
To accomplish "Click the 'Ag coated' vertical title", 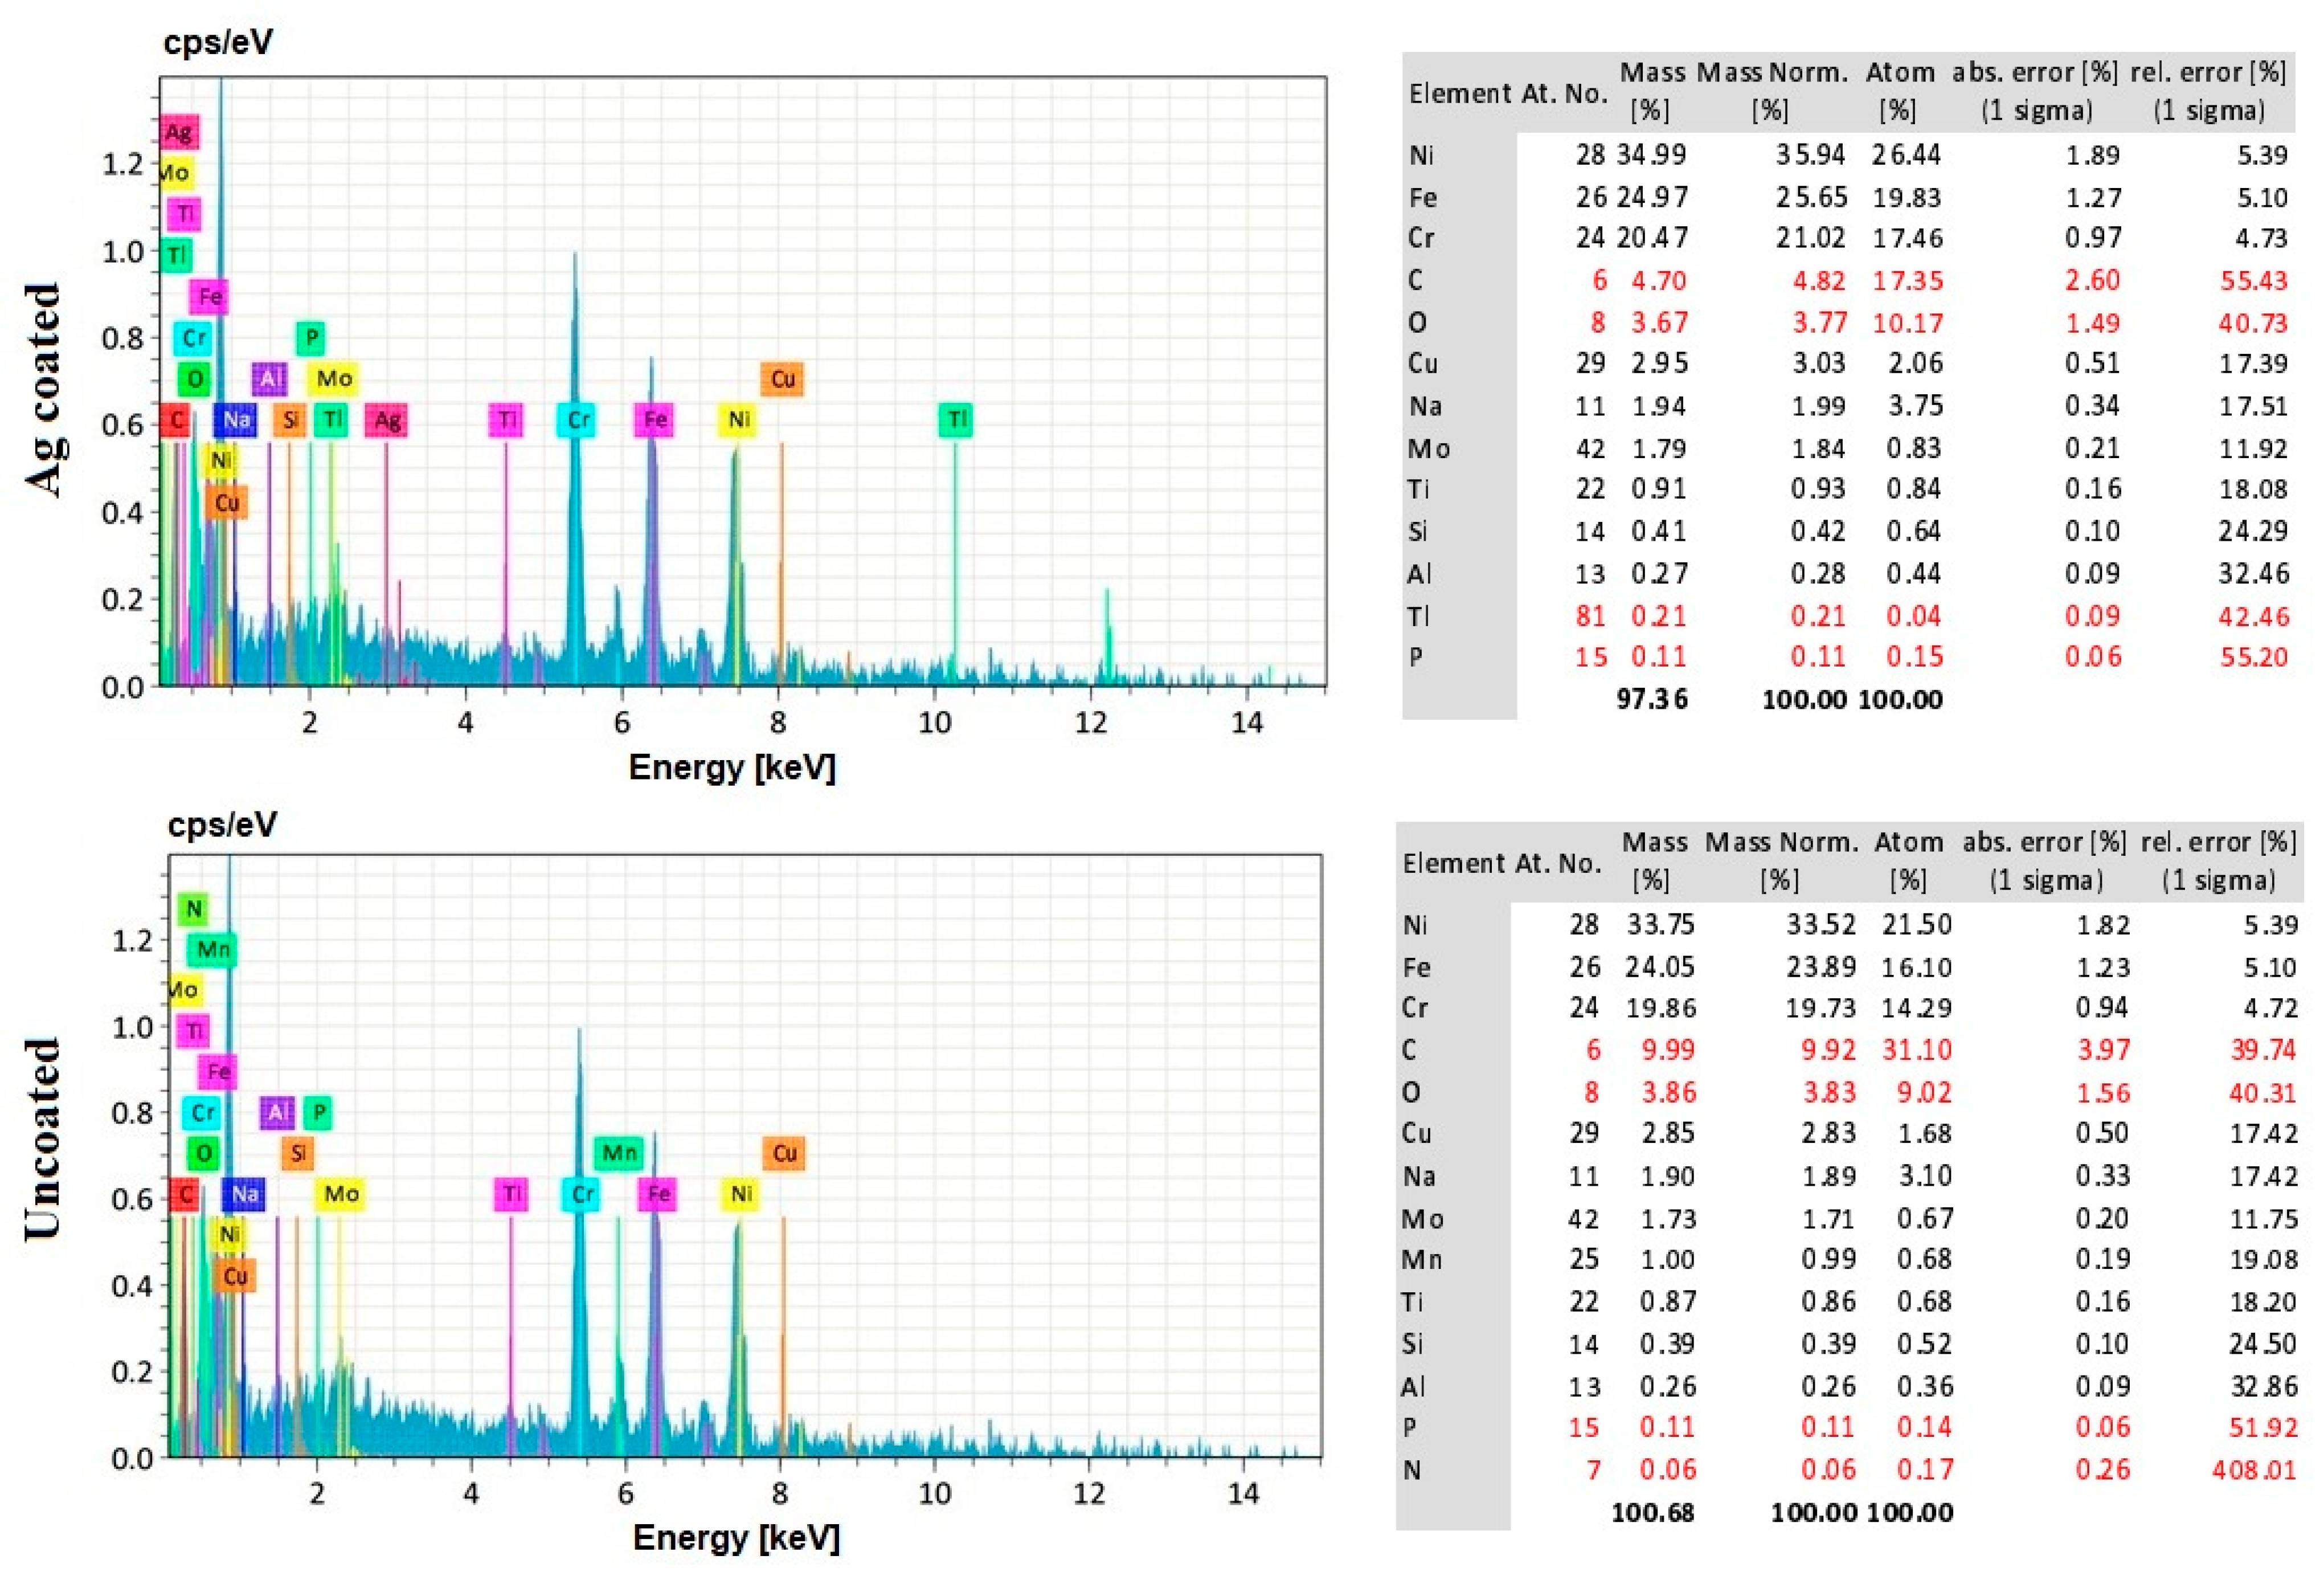I will point(44,390).
